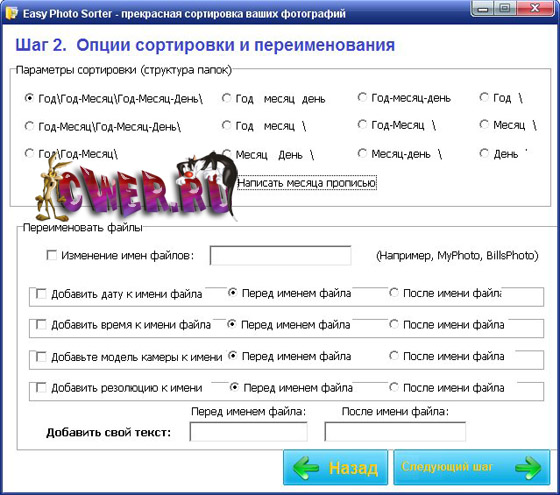Screen dimensions: 560x495
Task: Click the green next step arrow icon
Action: point(528,467)
